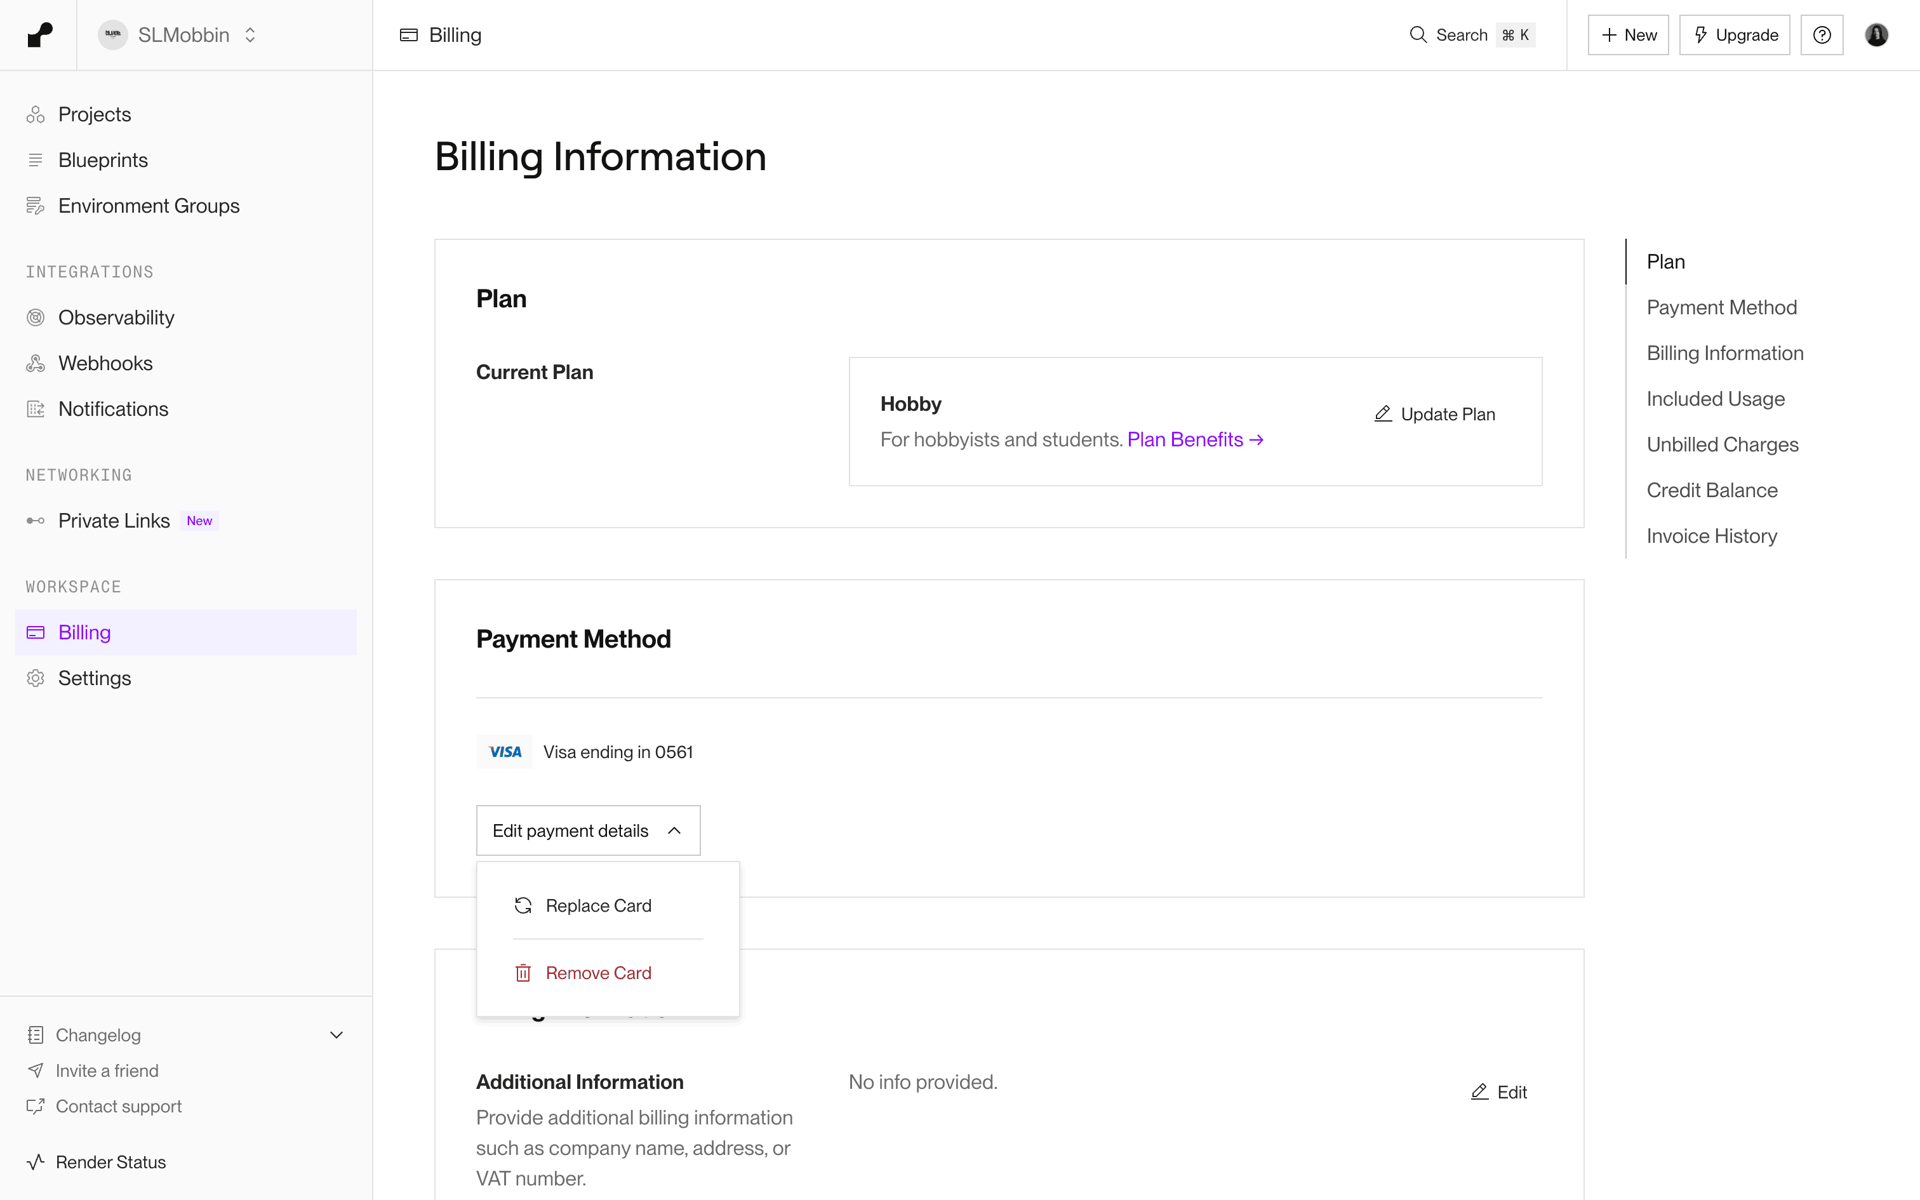This screenshot has width=1920, height=1200.
Task: Click the Render Status pulse icon
Action: point(36,1162)
